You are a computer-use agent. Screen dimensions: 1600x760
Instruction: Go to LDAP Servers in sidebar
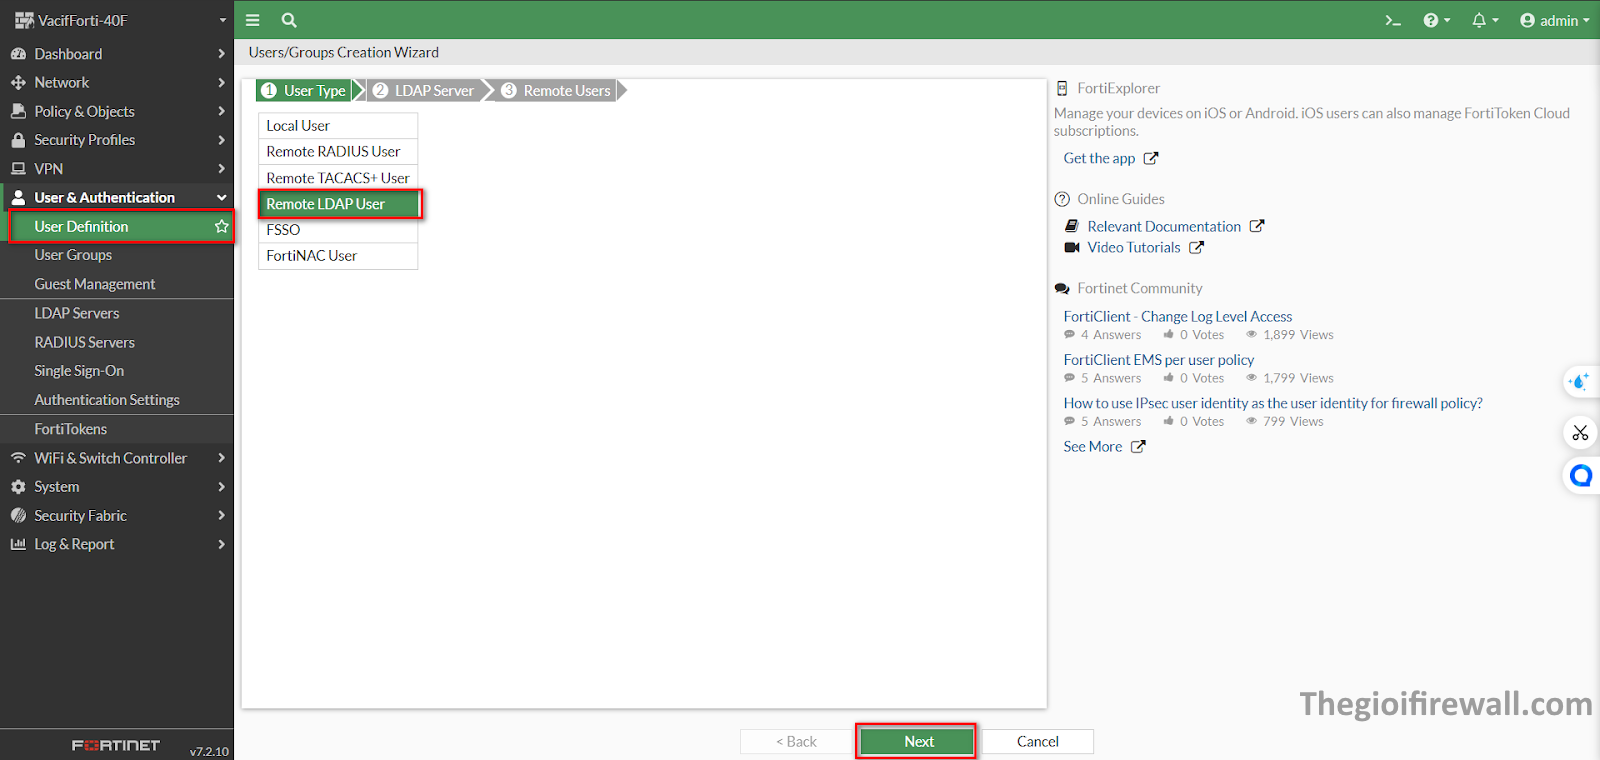(77, 313)
